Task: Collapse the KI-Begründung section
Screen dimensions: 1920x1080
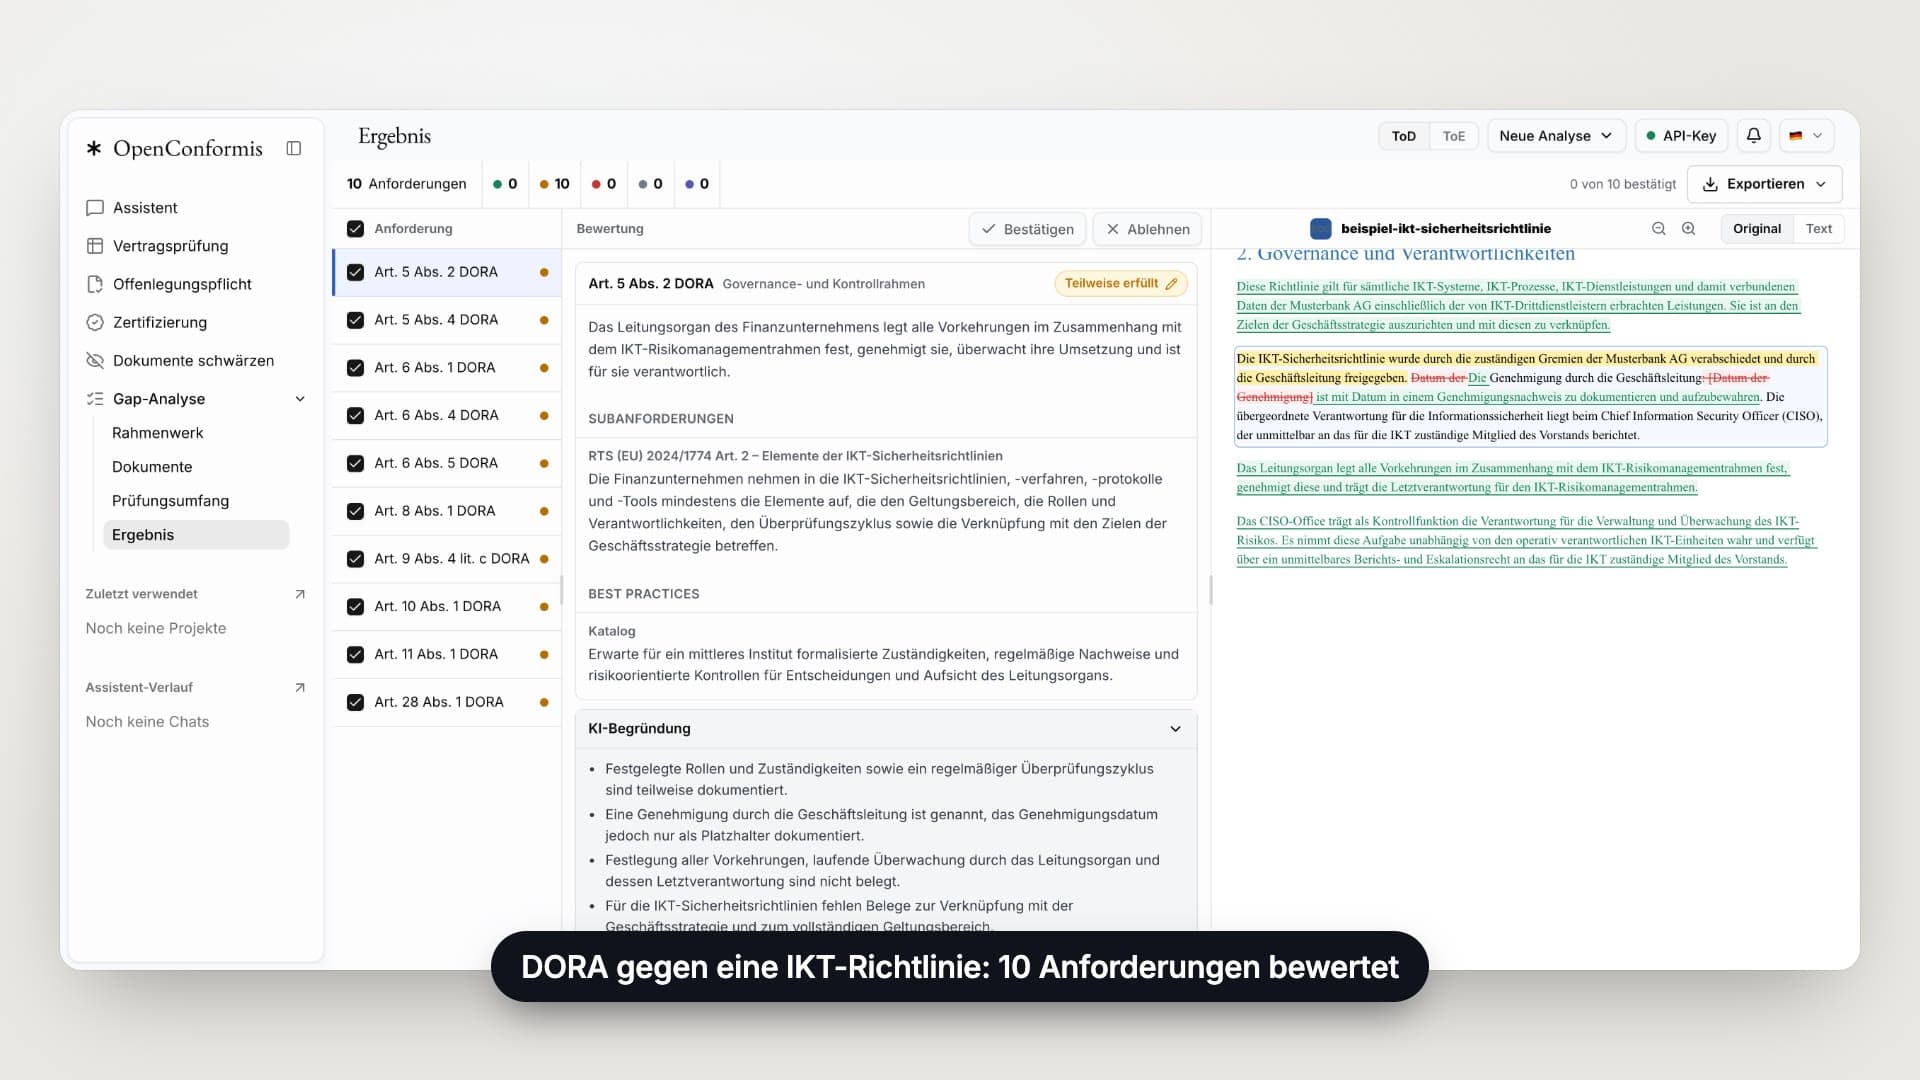Action: click(1175, 729)
